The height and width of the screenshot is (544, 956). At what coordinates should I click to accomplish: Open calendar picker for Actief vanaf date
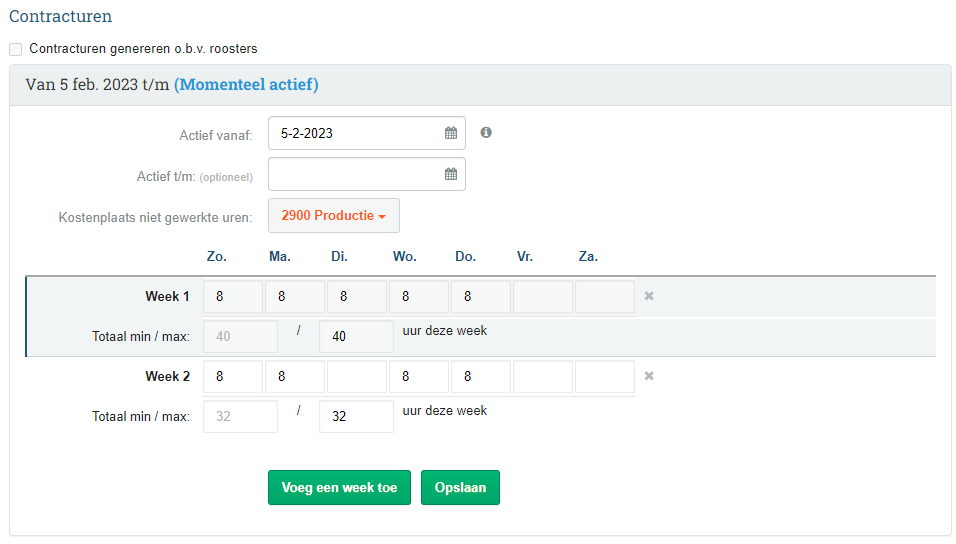[x=450, y=133]
